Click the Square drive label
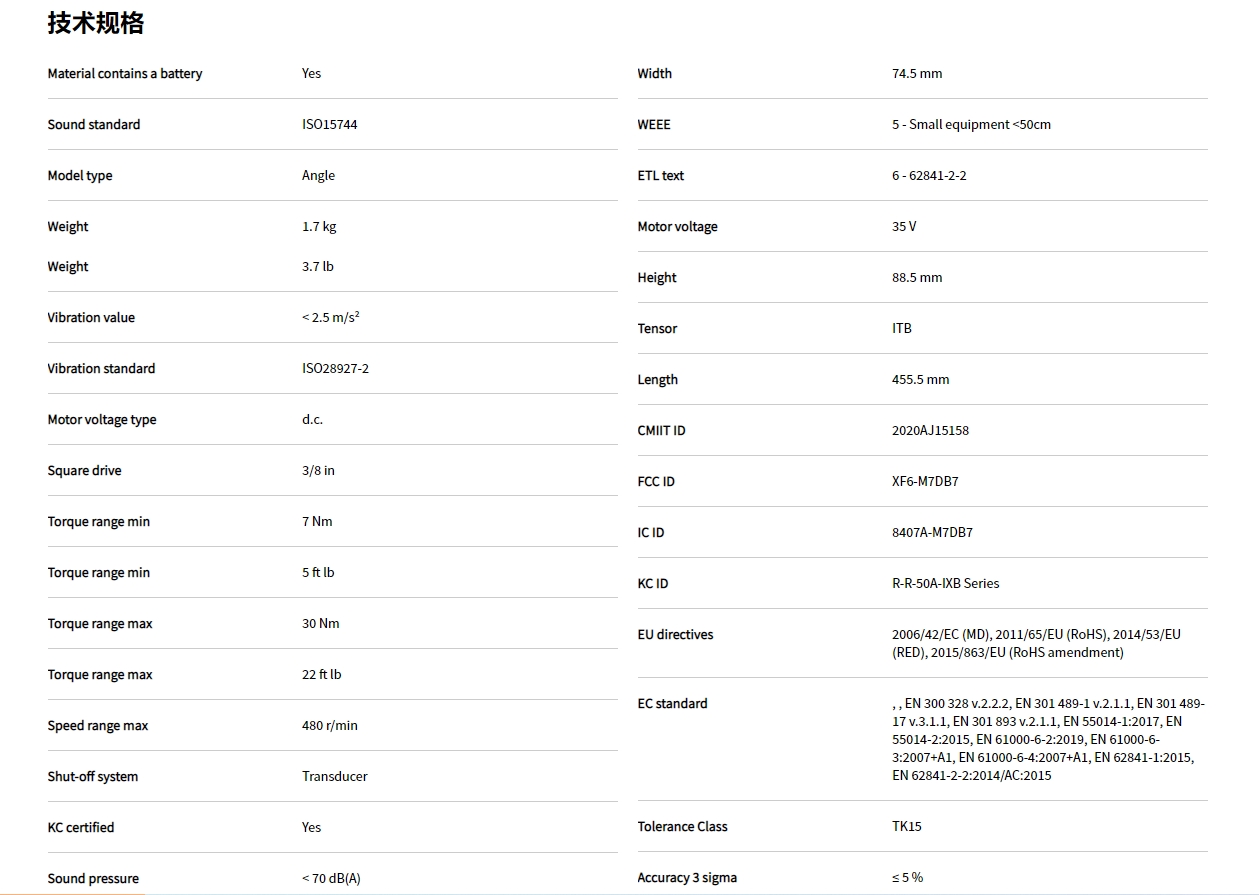This screenshot has height=895, width=1259. [x=84, y=471]
